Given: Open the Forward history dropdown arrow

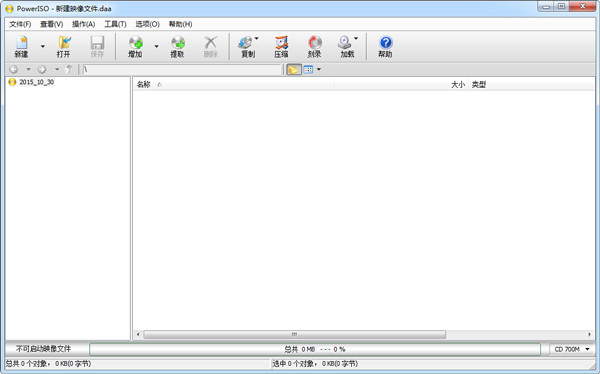Looking at the screenshot, I should pos(57,69).
